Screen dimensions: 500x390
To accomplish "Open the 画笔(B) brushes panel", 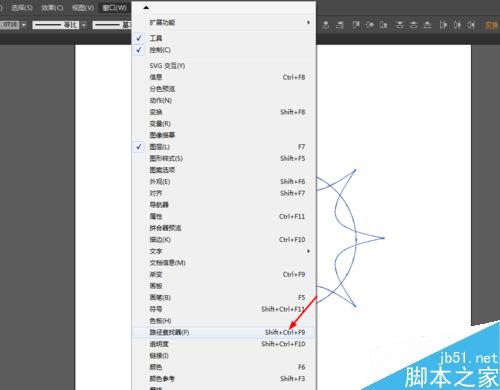I will 224,297.
